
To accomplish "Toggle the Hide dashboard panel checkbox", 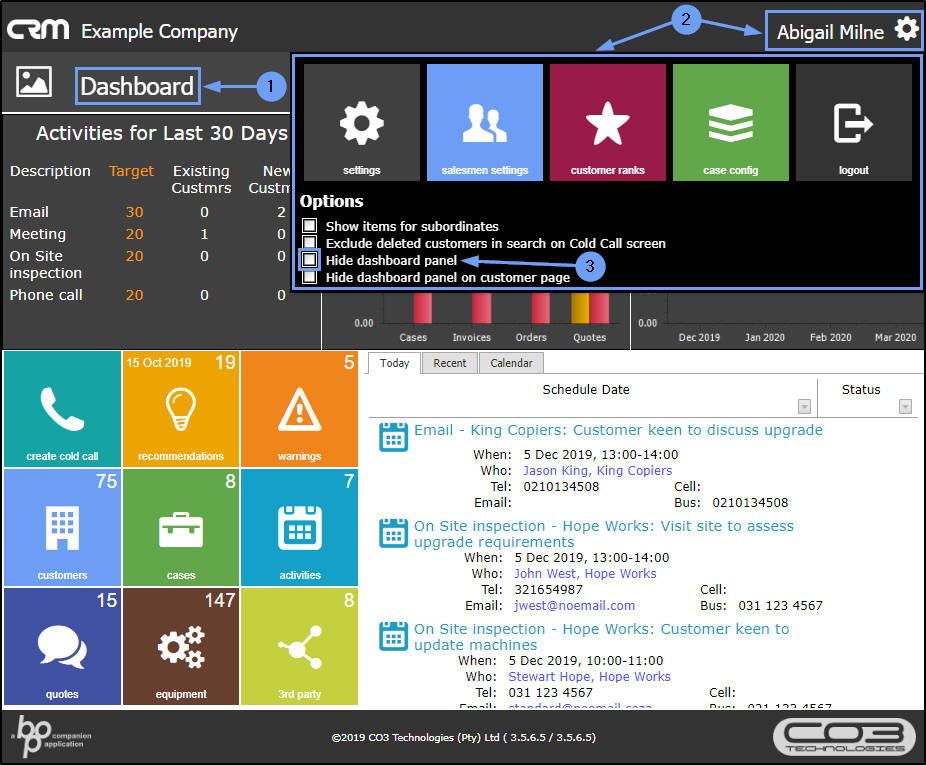I will (x=309, y=259).
